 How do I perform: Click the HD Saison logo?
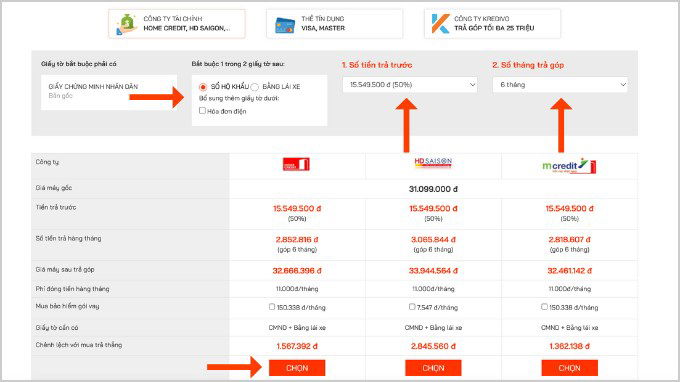(x=433, y=163)
